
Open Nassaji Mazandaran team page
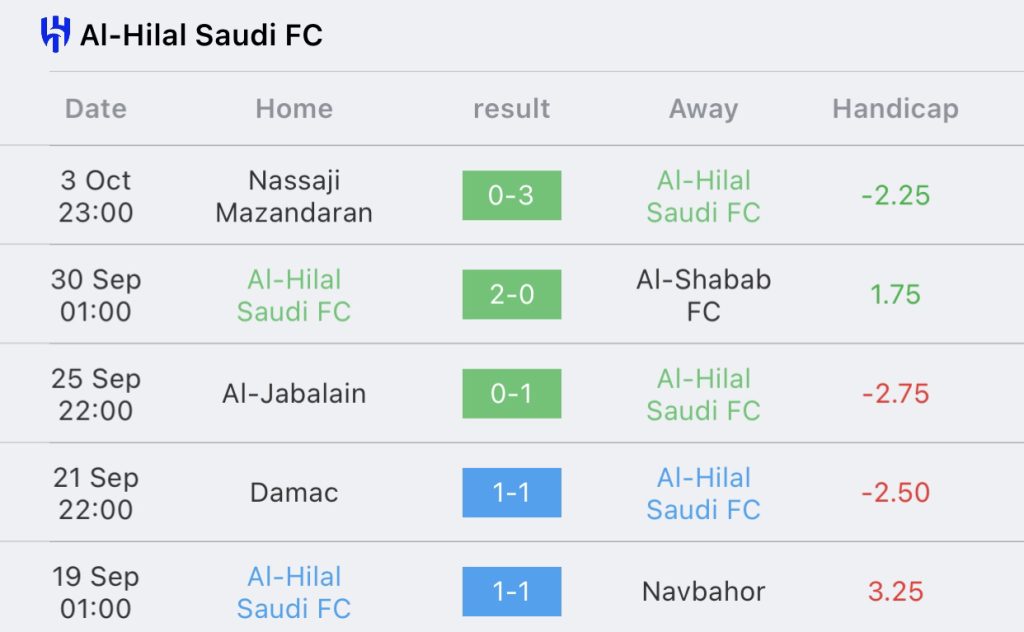294,196
